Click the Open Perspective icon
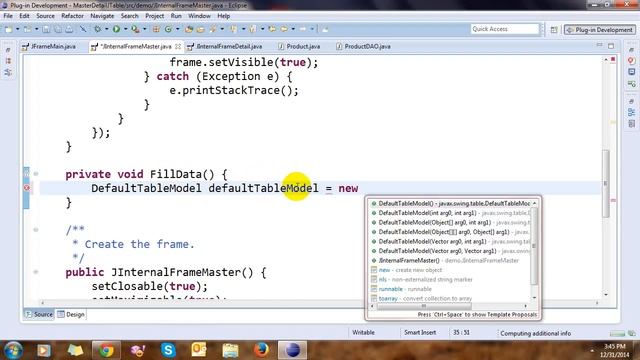 click(x=554, y=30)
